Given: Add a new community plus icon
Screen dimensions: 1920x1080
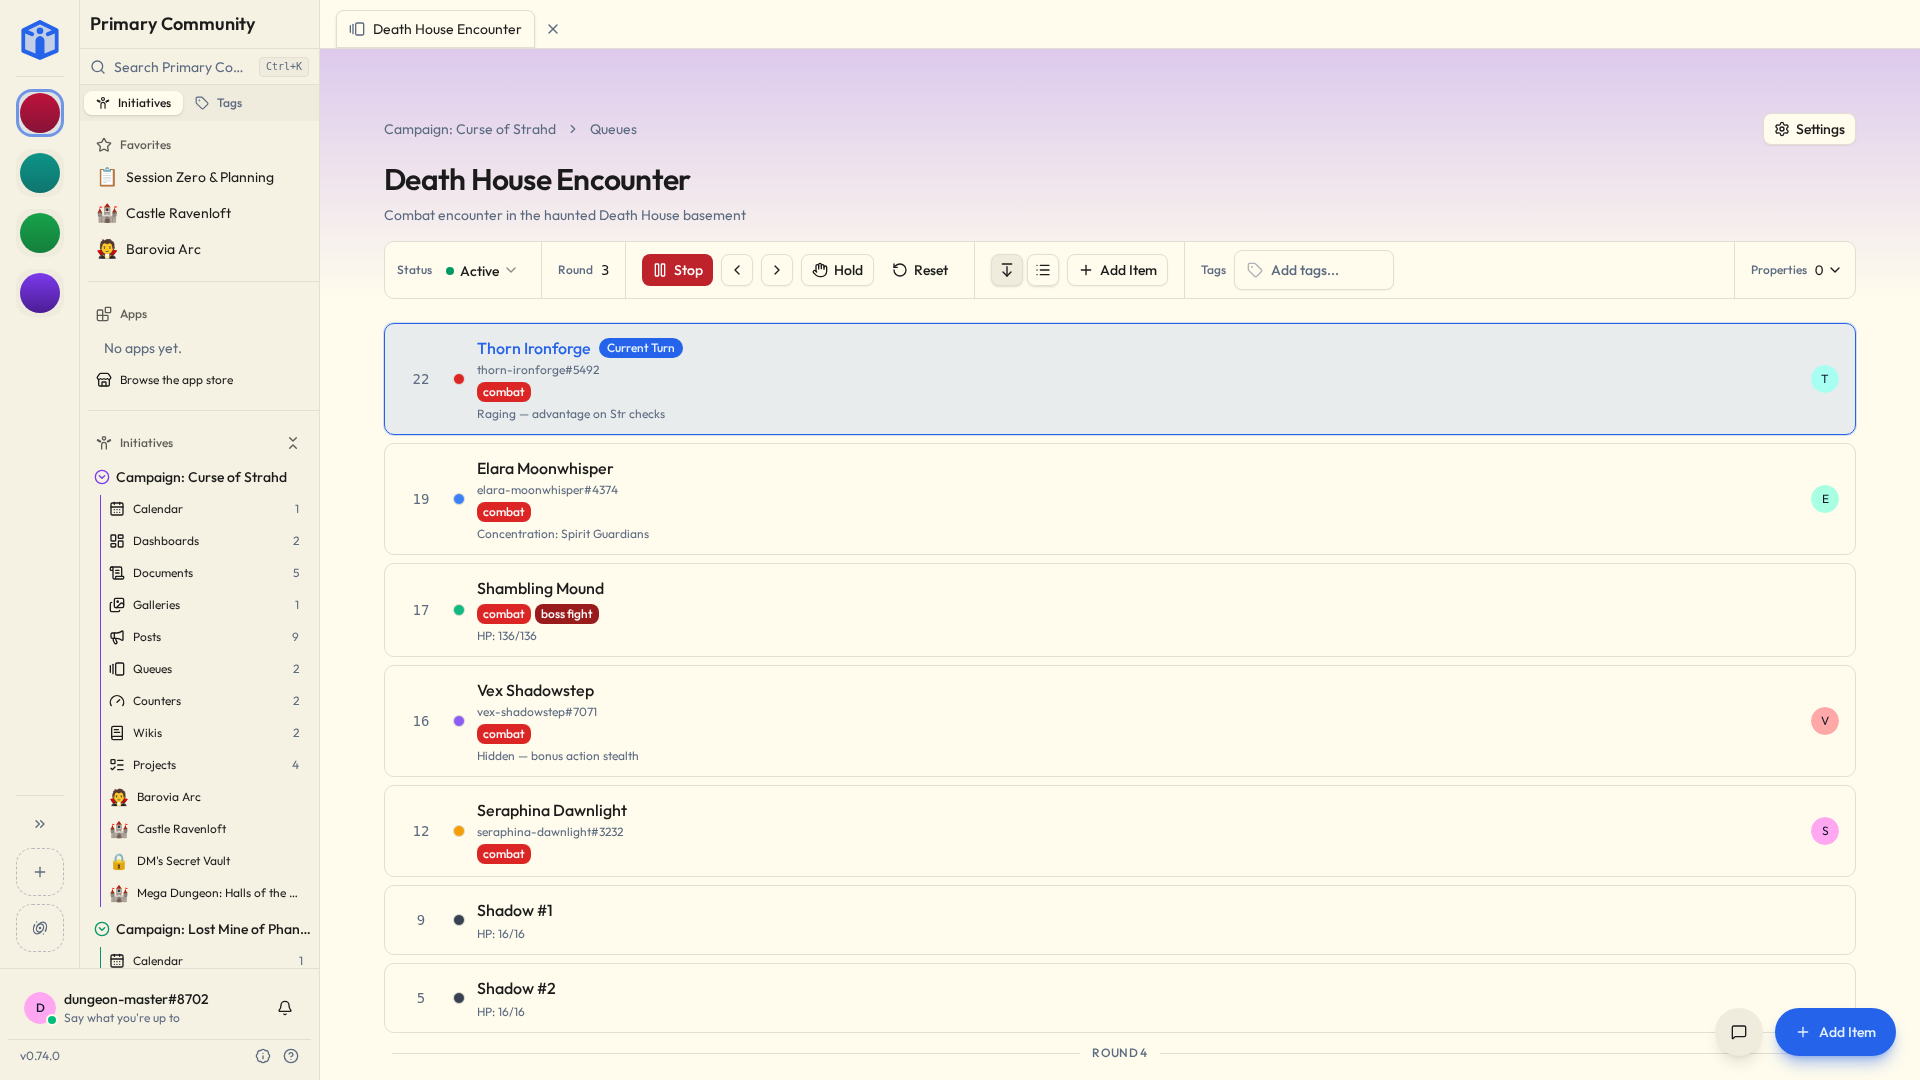Looking at the screenshot, I should coord(40,872).
